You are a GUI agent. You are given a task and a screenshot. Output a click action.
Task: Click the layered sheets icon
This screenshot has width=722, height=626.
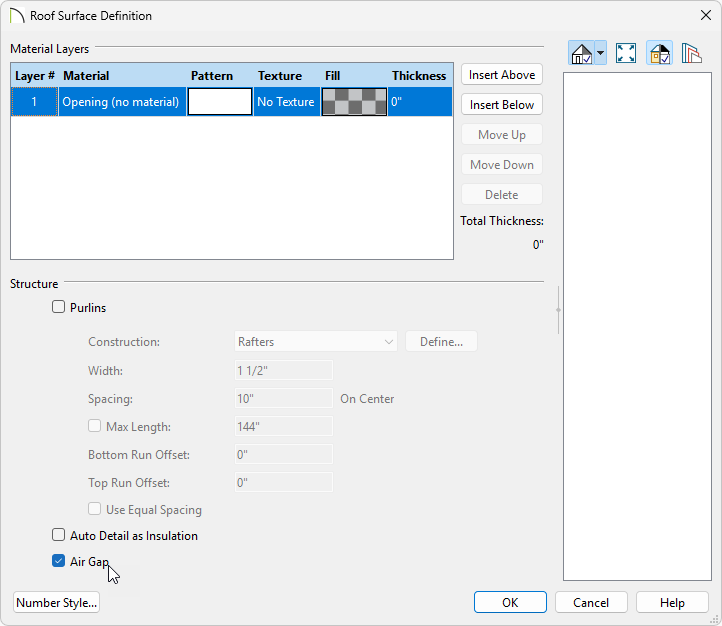point(691,54)
